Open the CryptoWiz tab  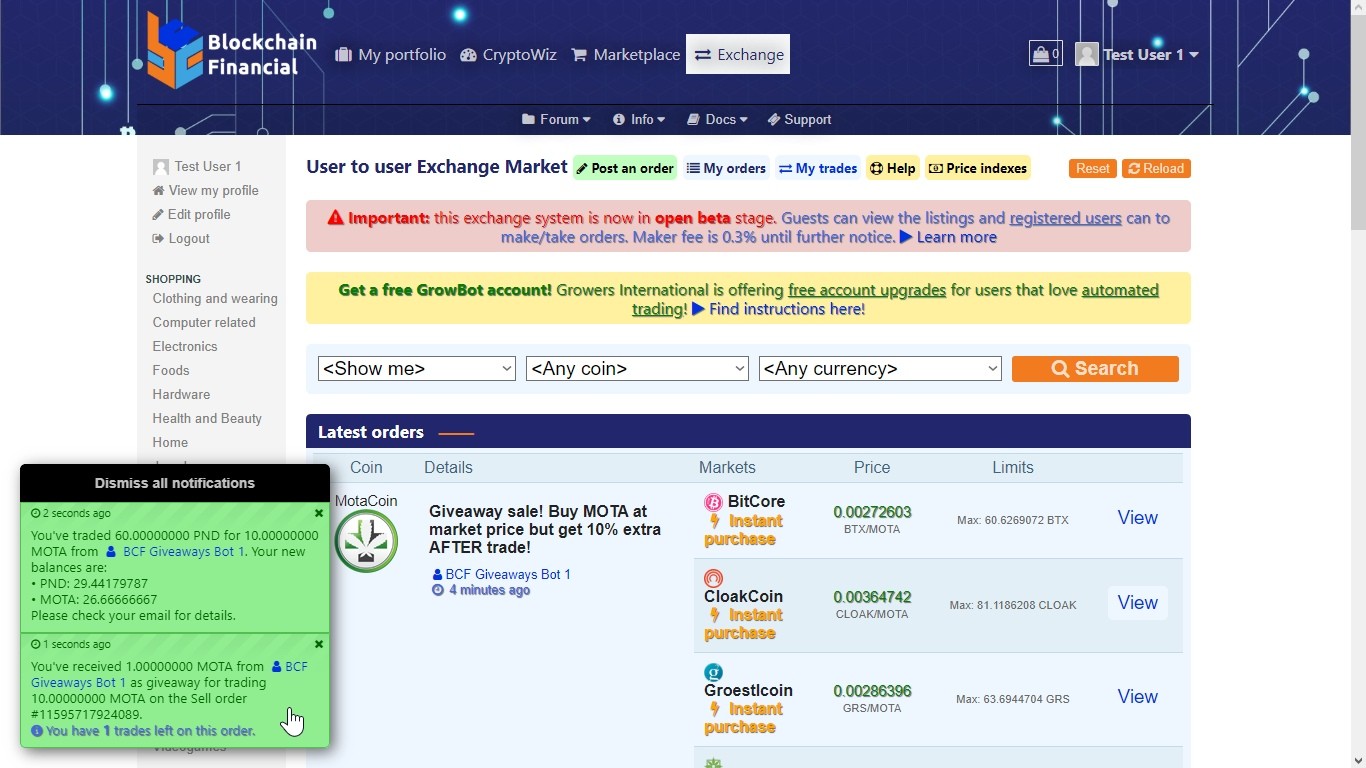click(508, 55)
